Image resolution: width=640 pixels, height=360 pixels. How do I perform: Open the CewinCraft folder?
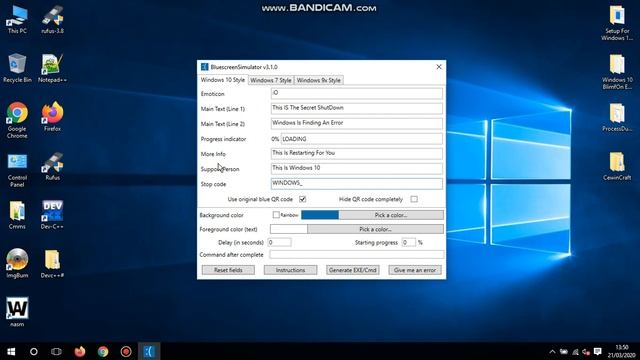(617, 166)
